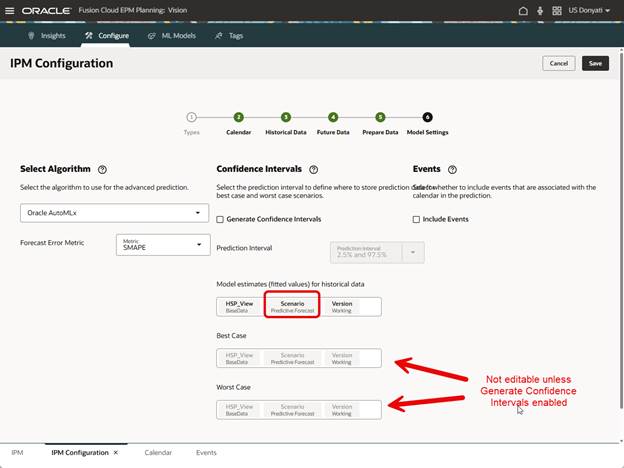Open help icon beside Events heading
Viewport: 624px width, 468px height.
[x=452, y=170]
